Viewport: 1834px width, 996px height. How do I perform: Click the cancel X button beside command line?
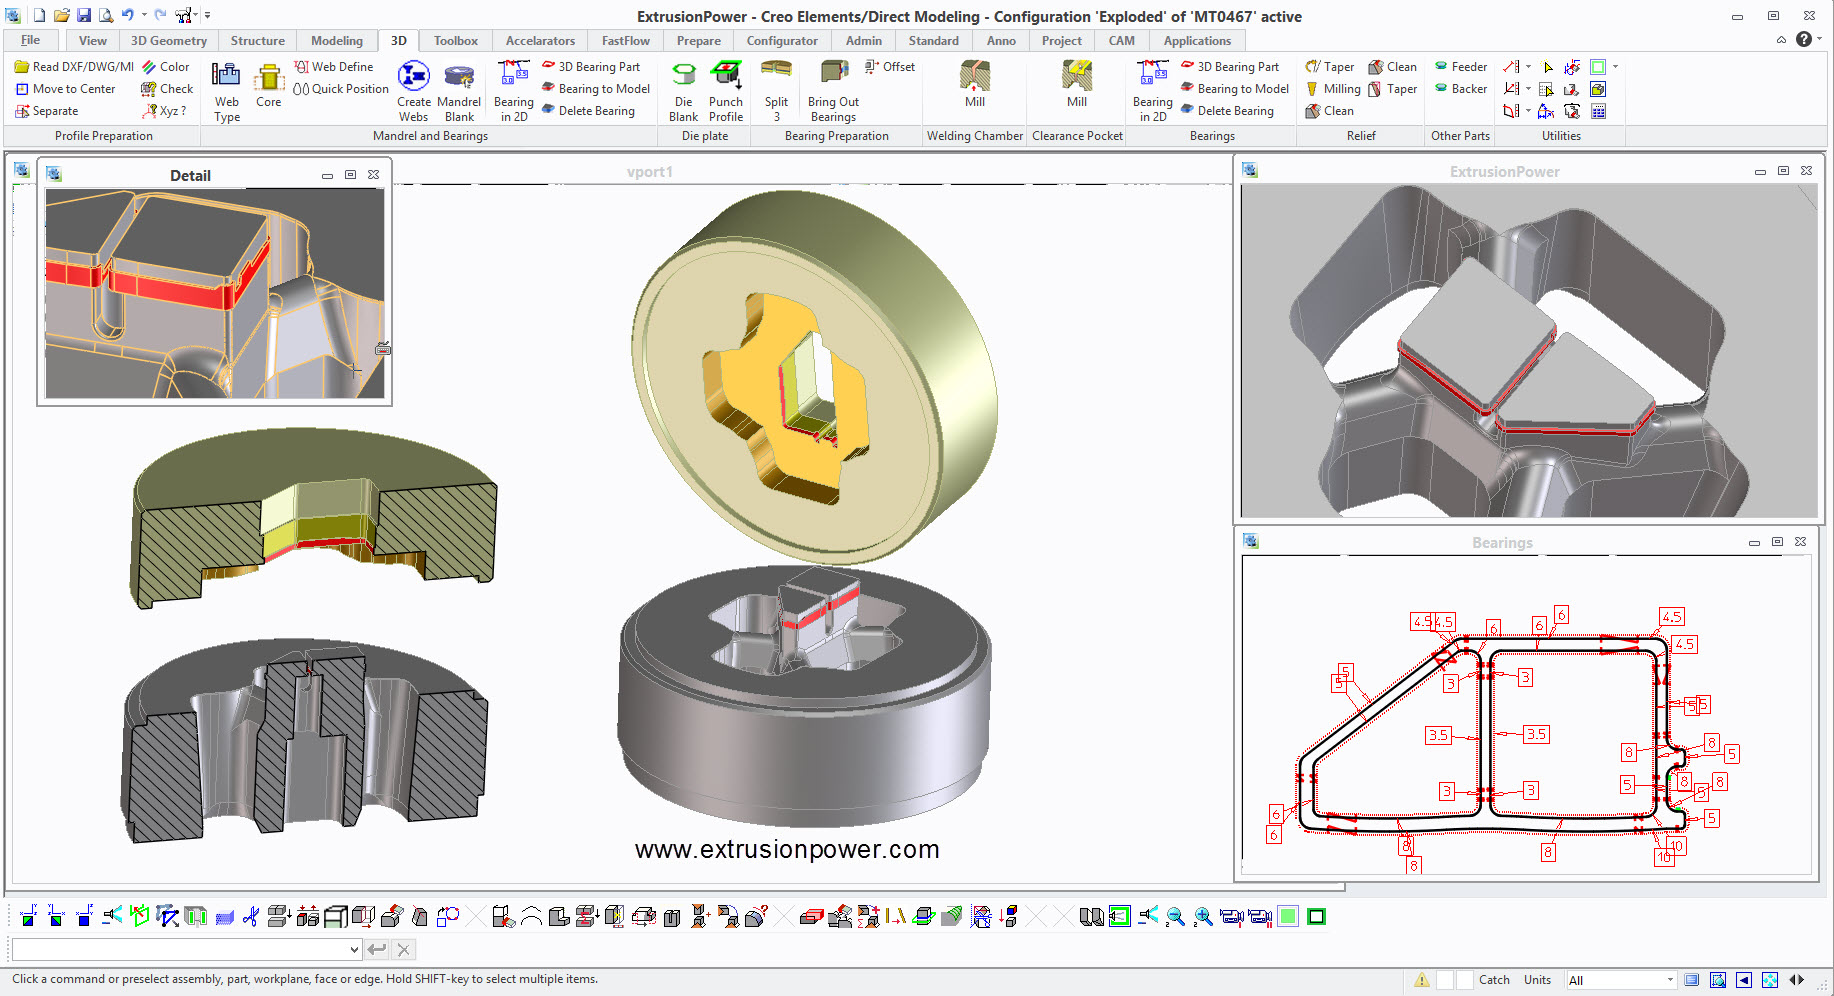(x=403, y=949)
